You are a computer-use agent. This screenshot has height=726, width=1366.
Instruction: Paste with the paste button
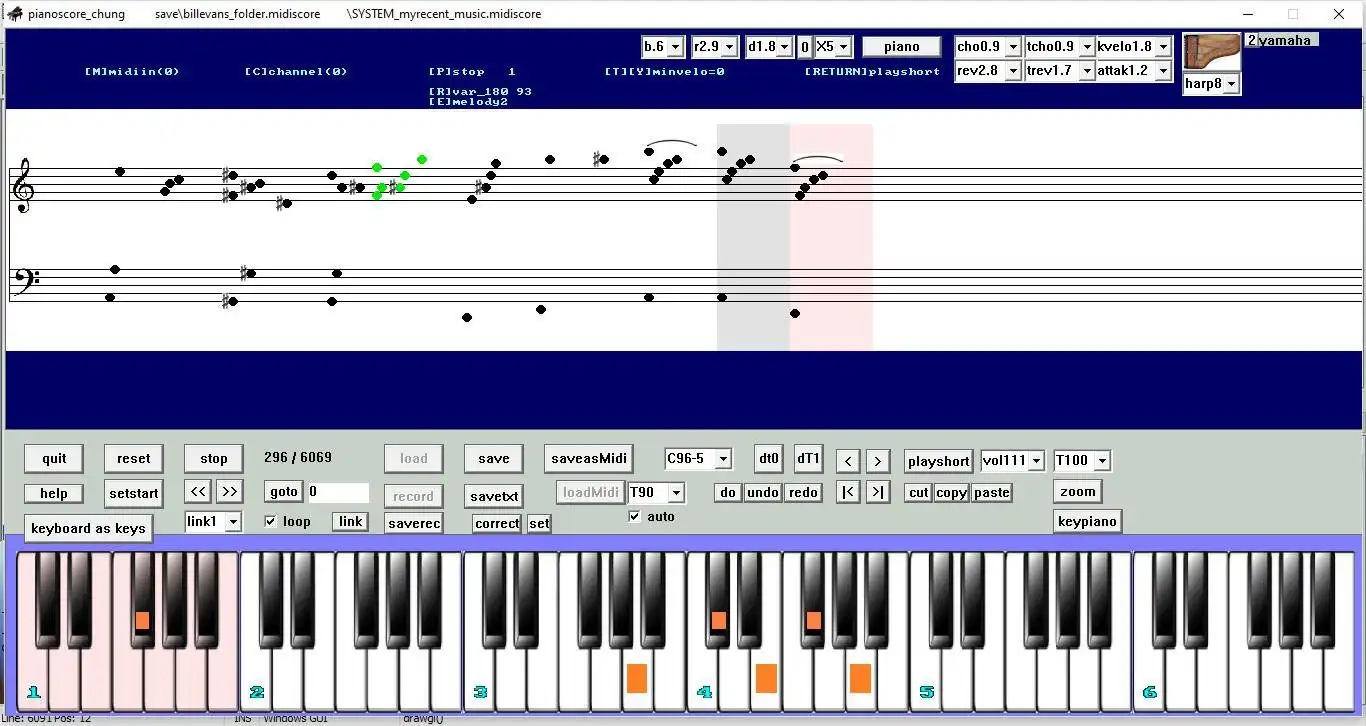tap(991, 493)
